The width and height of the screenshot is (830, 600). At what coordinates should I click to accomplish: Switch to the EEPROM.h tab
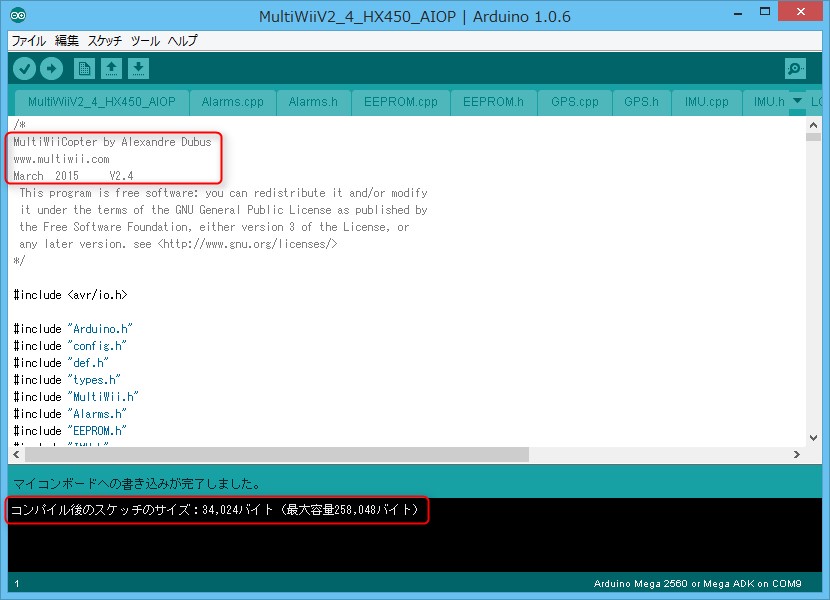point(494,102)
